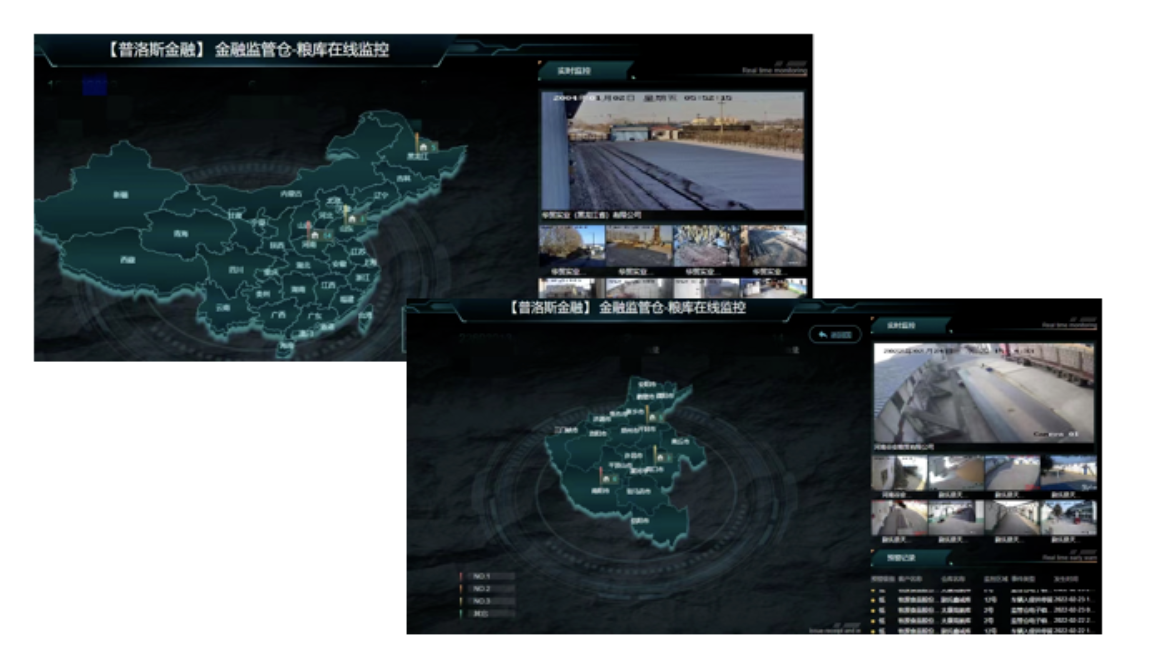1160x662 pixels.
Task: Open 实时监控 panel tab in China map dashboard
Action: click(574, 71)
